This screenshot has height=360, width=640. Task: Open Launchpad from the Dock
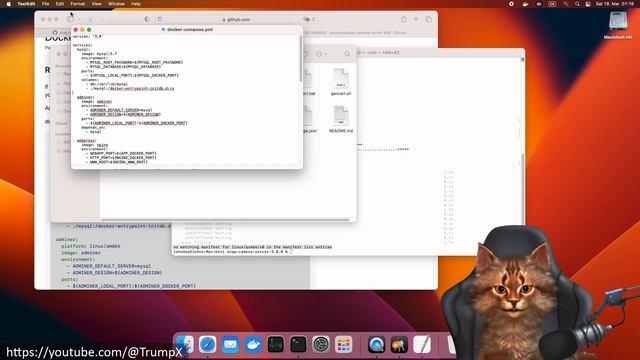[x=343, y=345]
